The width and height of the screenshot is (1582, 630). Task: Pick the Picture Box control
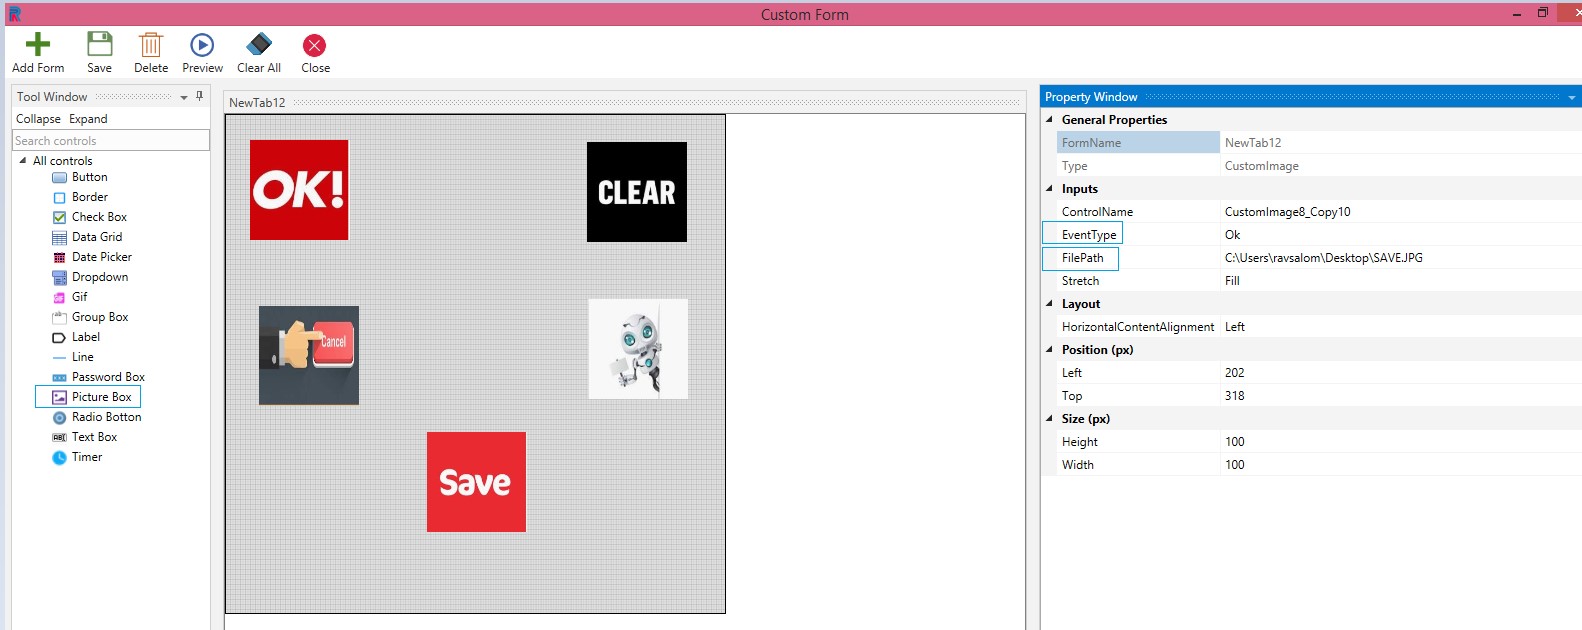[101, 397]
